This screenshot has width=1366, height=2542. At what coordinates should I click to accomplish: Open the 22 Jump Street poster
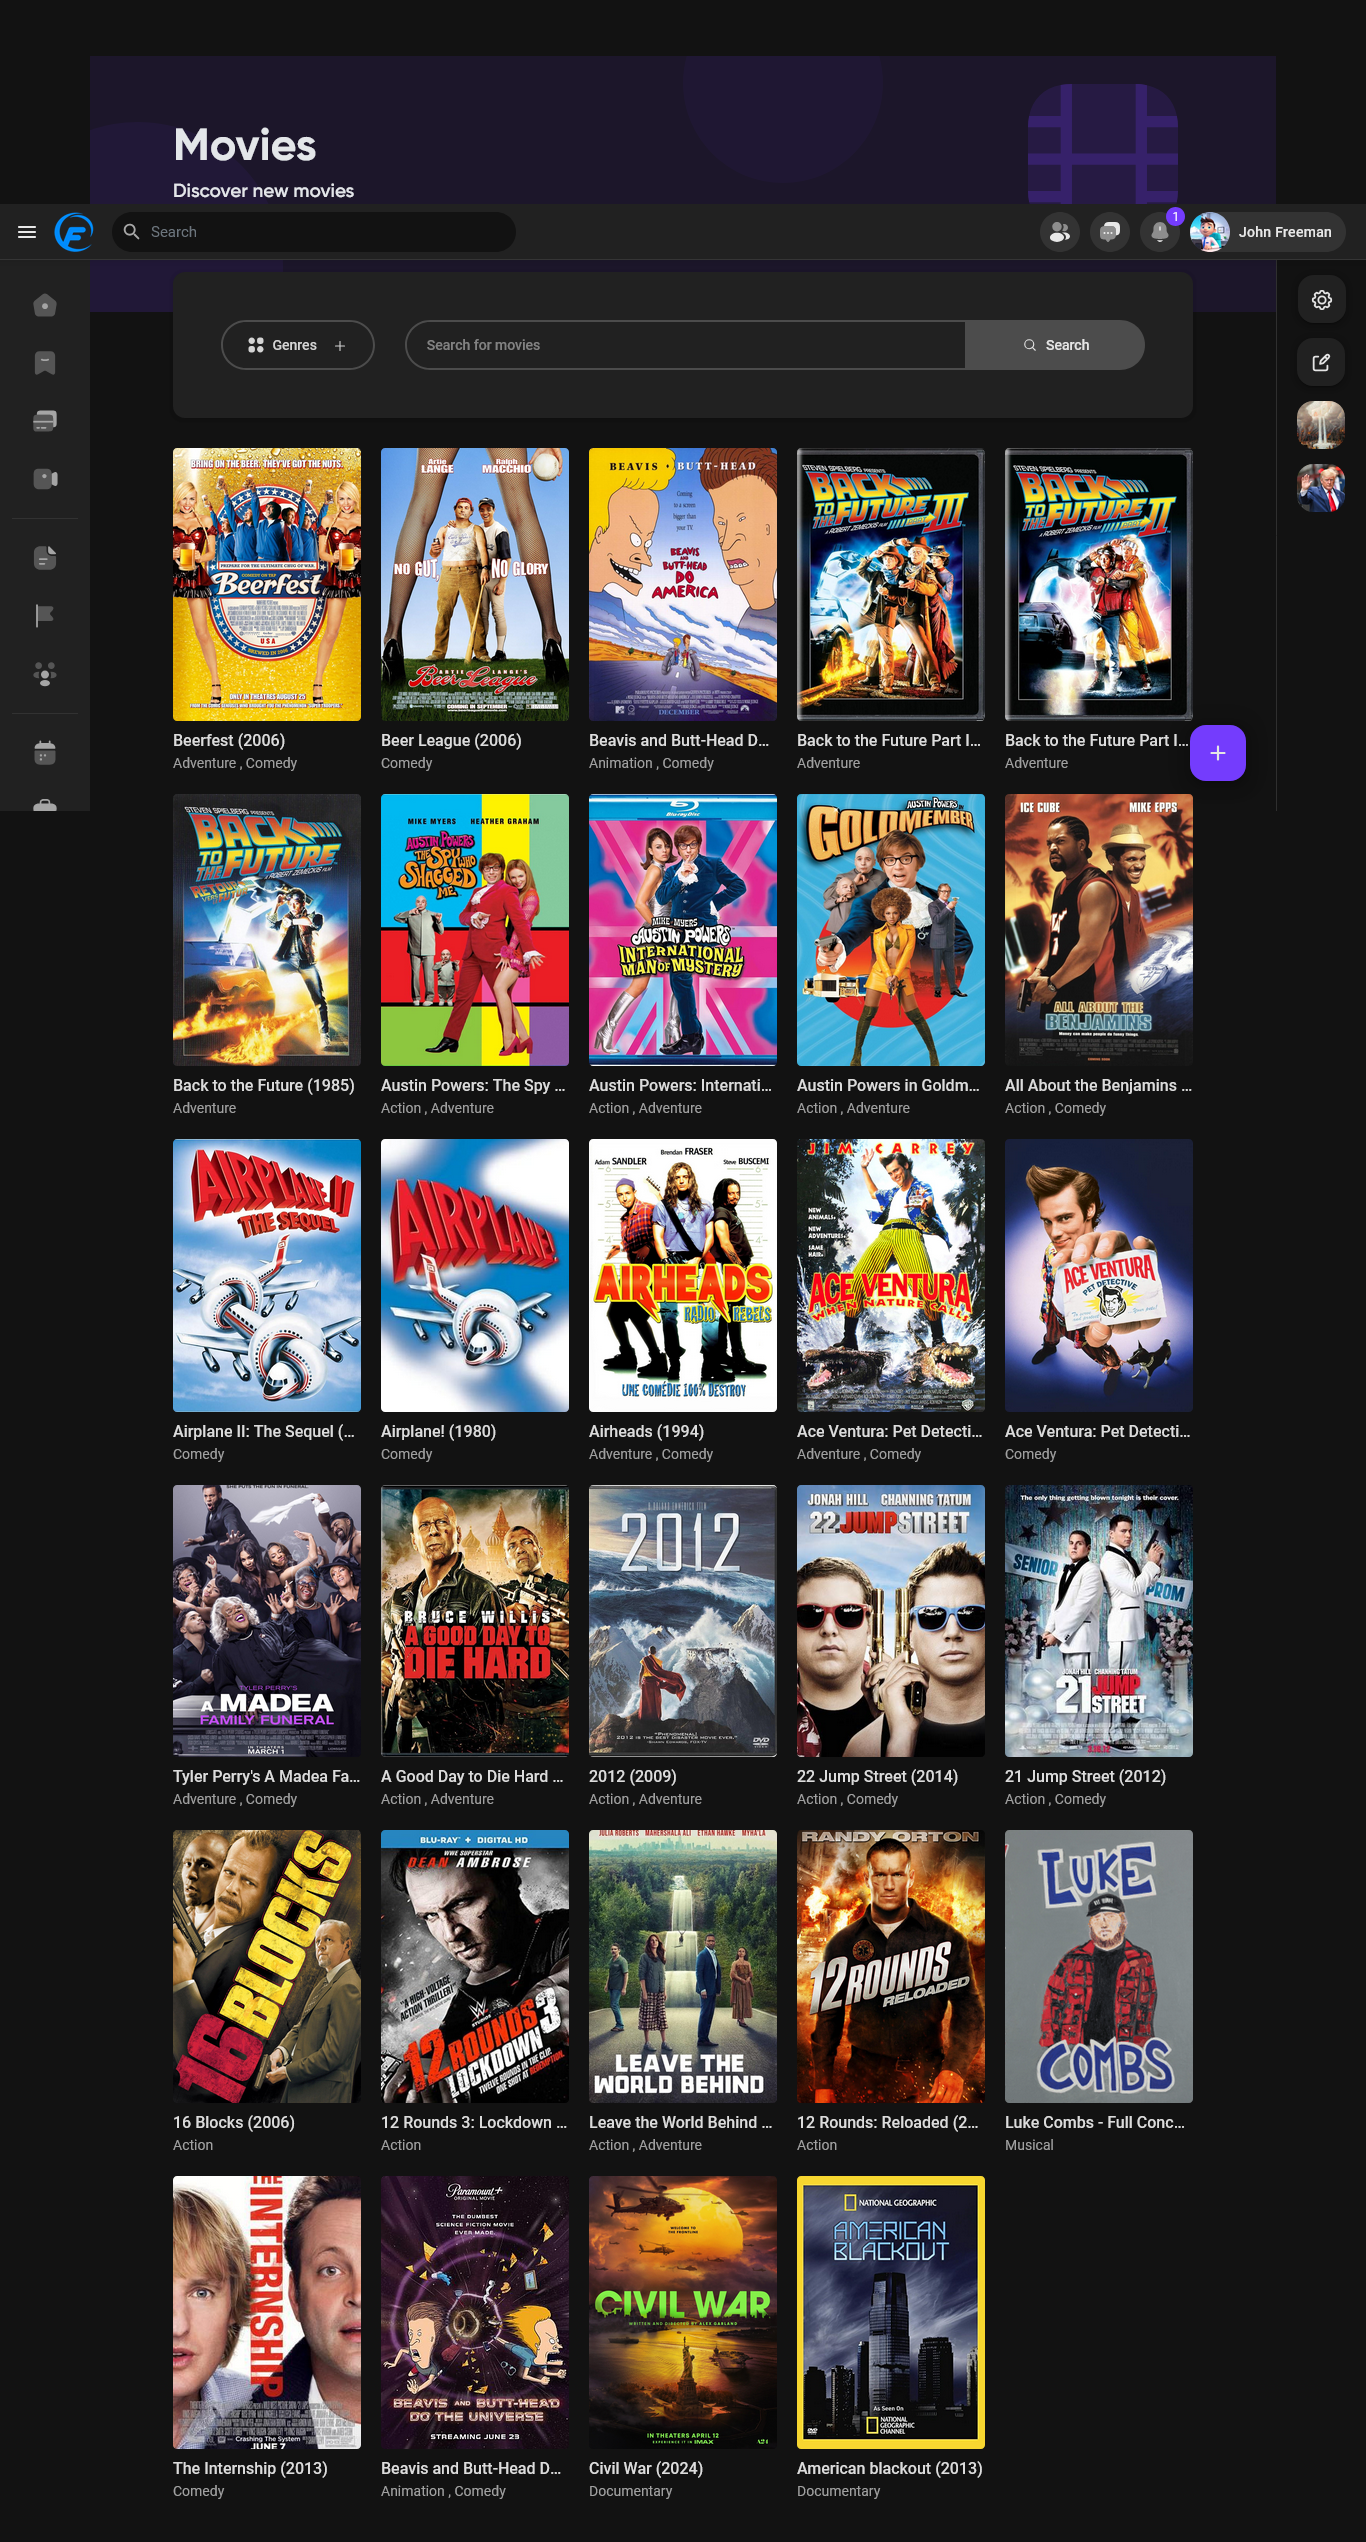pos(891,1621)
